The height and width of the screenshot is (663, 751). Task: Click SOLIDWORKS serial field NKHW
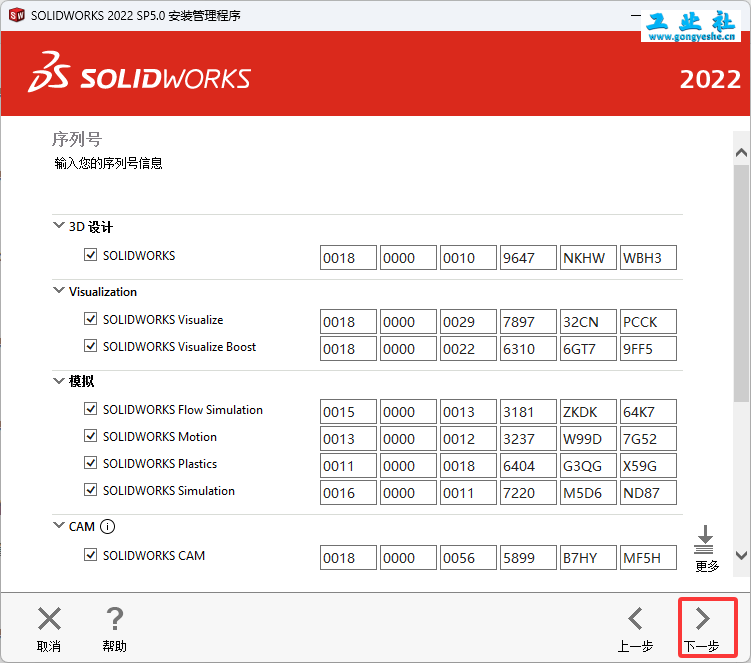[x=588, y=258]
